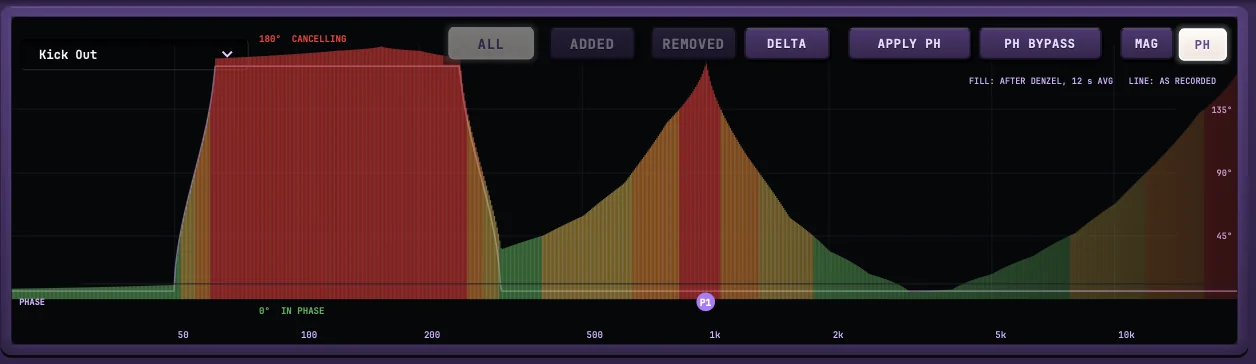The width and height of the screenshot is (1256, 364).
Task: Click the 5k frequency tick label
Action: [x=1001, y=335]
